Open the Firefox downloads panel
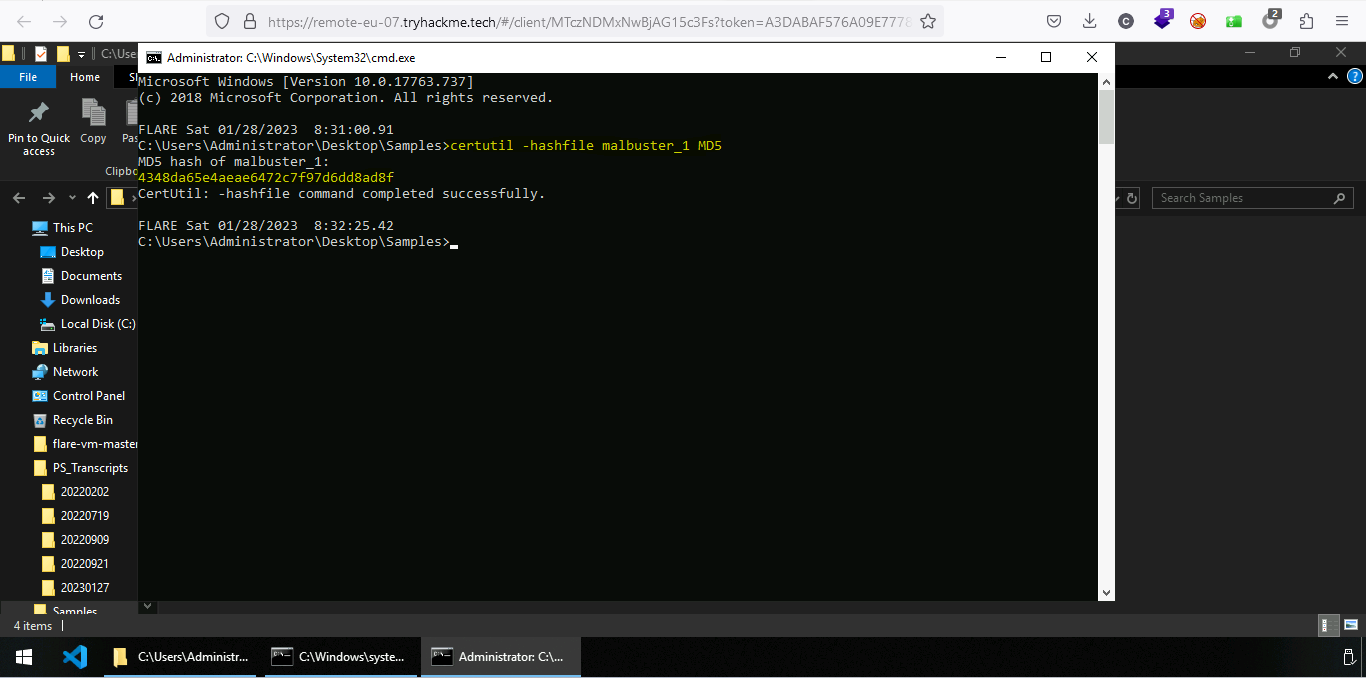The width and height of the screenshot is (1366, 678). (x=1090, y=21)
